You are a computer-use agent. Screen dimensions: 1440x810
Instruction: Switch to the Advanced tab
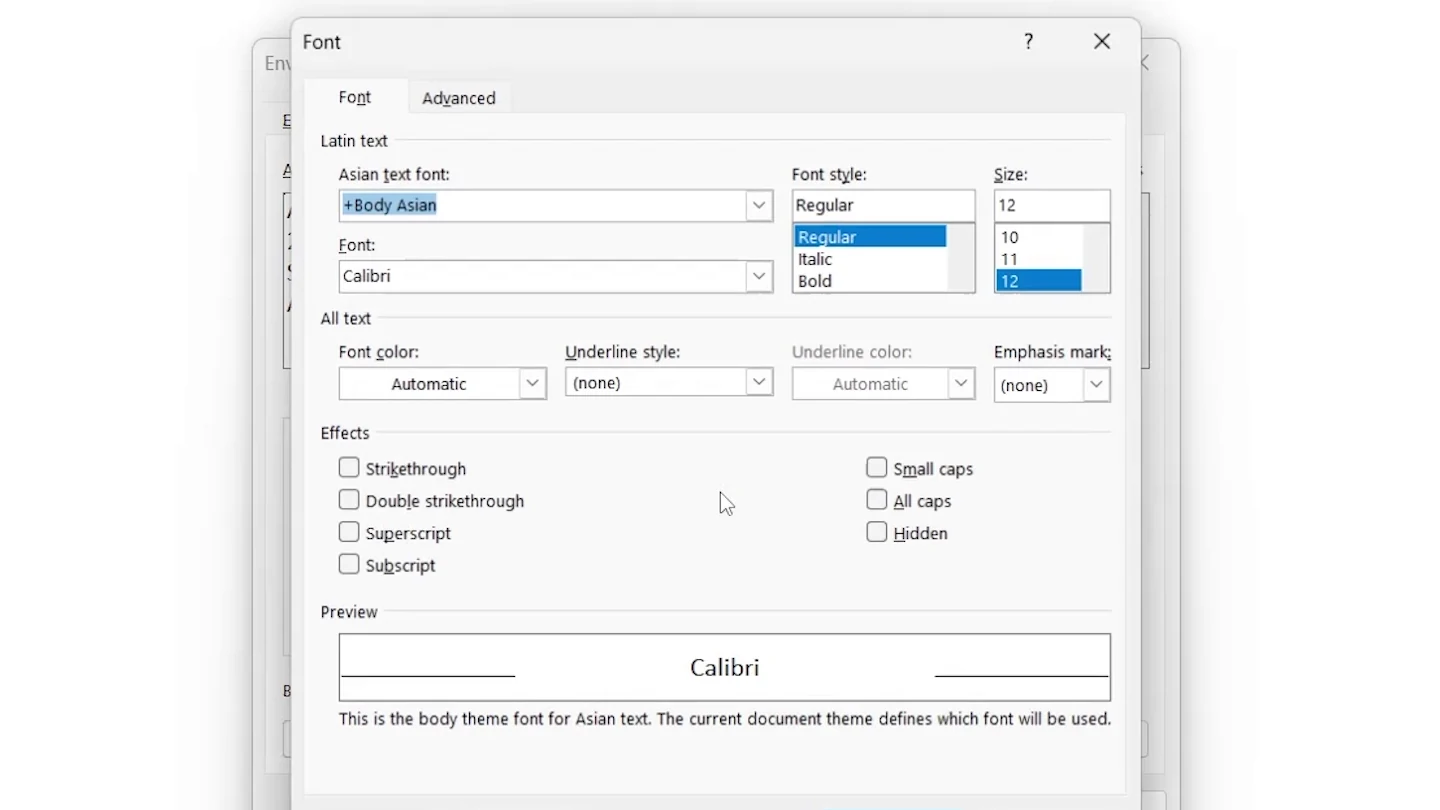pyautogui.click(x=459, y=98)
